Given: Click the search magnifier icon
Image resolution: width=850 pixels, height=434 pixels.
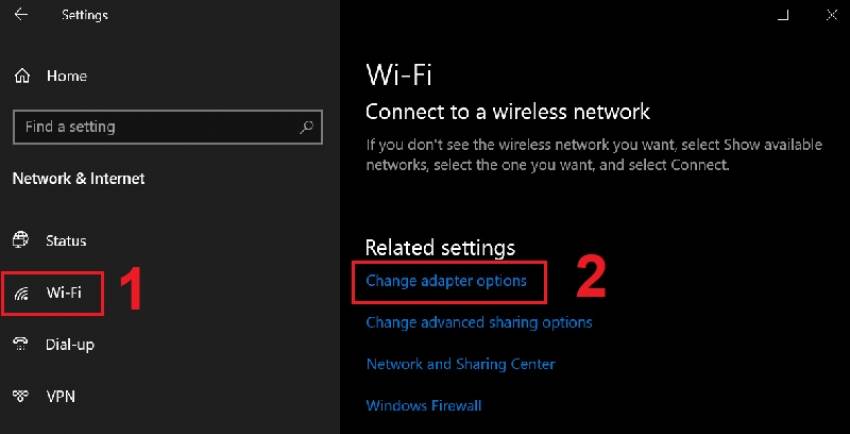Looking at the screenshot, I should tap(307, 127).
